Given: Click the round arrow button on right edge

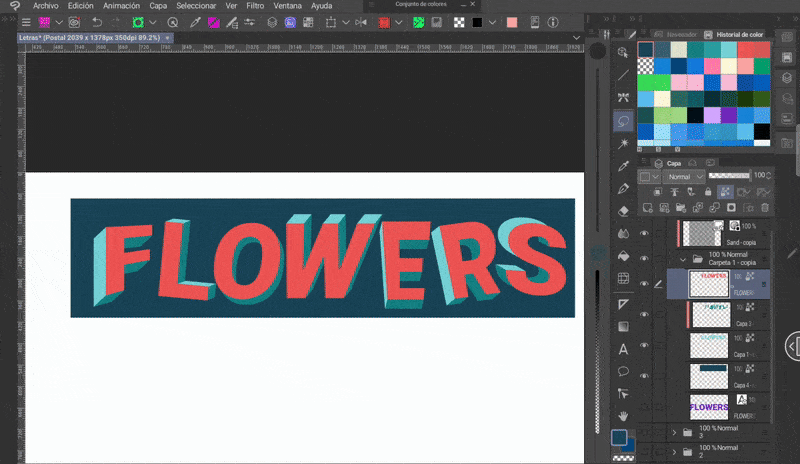Looking at the screenshot, I should click(792, 347).
